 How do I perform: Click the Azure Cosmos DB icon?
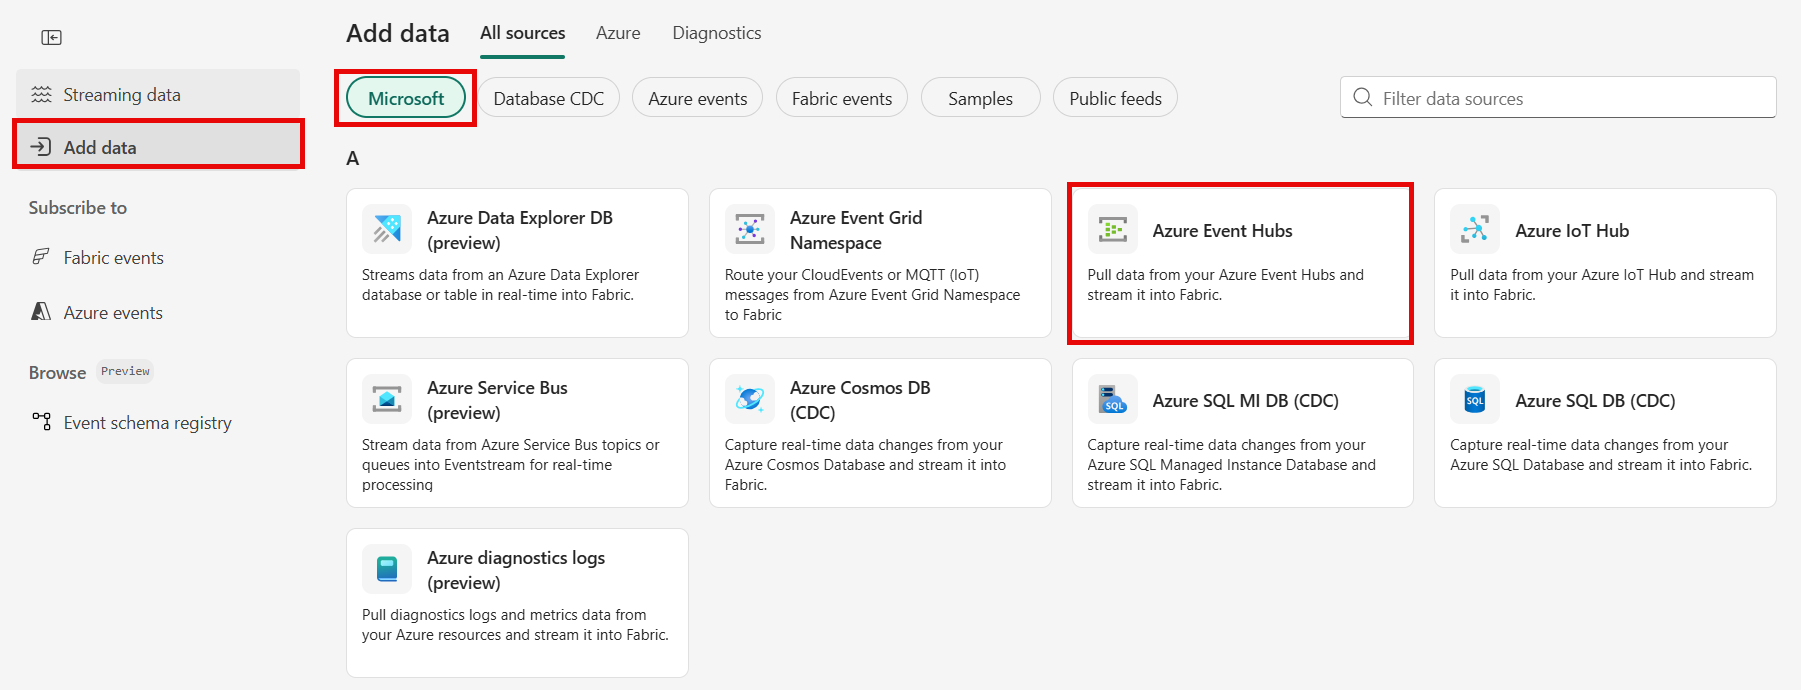click(749, 399)
